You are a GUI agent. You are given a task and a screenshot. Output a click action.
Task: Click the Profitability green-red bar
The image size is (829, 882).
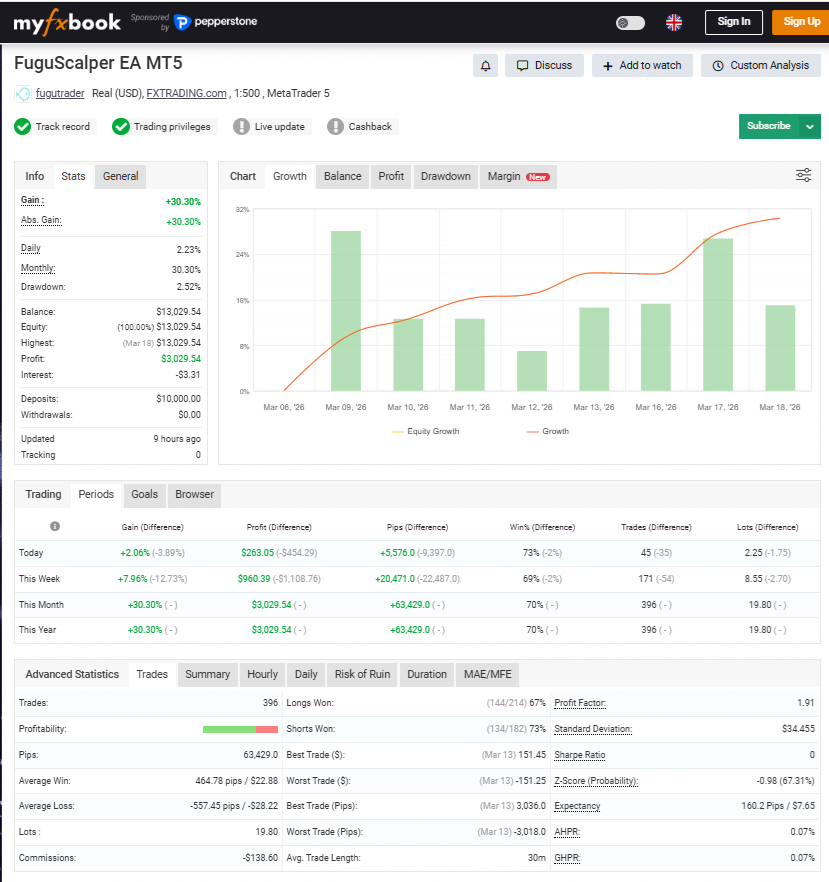(x=240, y=730)
